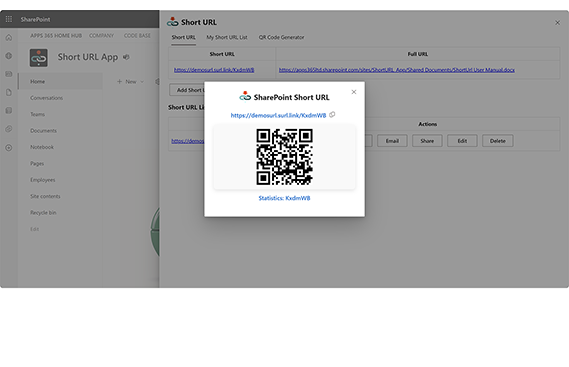Click Edit below the site navigation
Image resolution: width=569 pixels, height=367 pixels.
coord(34,229)
